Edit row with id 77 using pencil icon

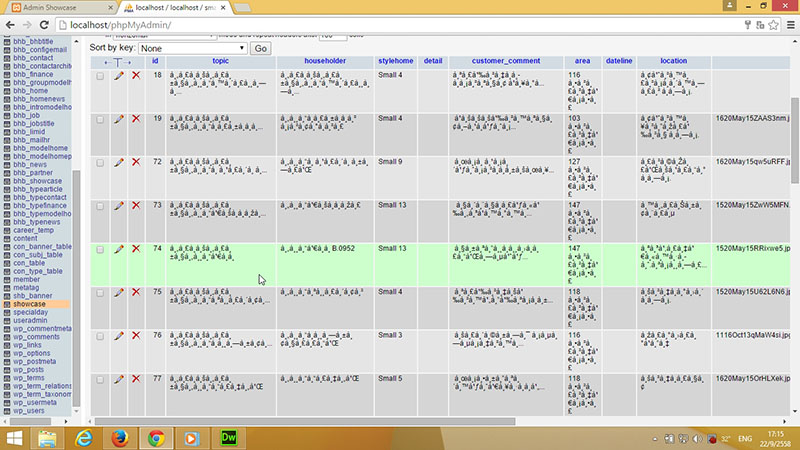(x=119, y=379)
